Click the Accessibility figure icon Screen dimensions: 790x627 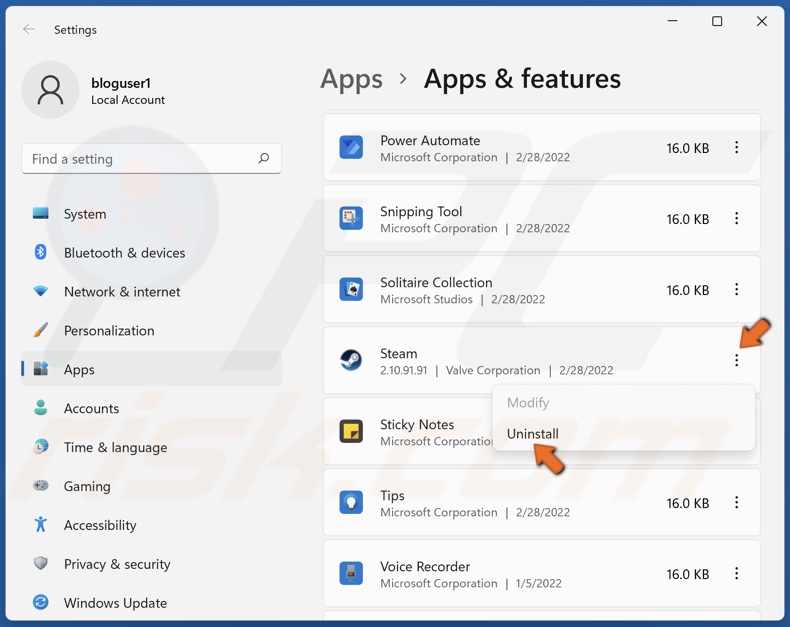[40, 525]
